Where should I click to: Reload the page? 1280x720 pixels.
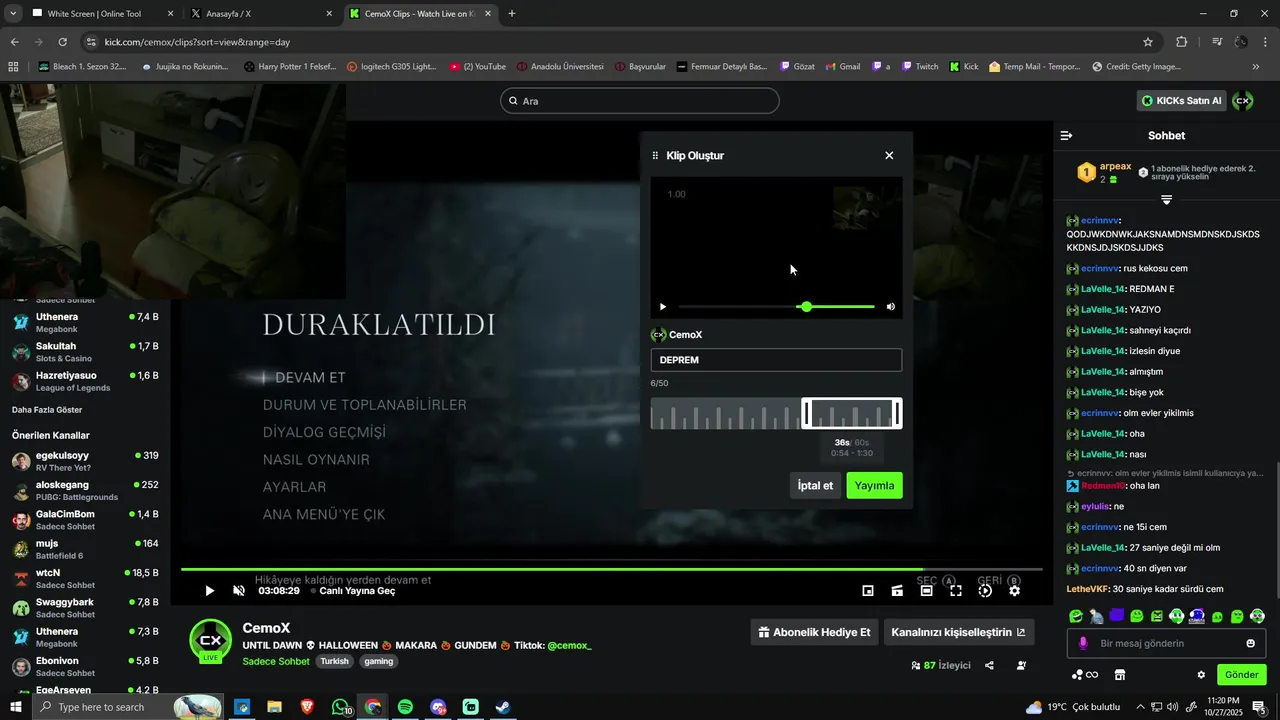coord(62,42)
